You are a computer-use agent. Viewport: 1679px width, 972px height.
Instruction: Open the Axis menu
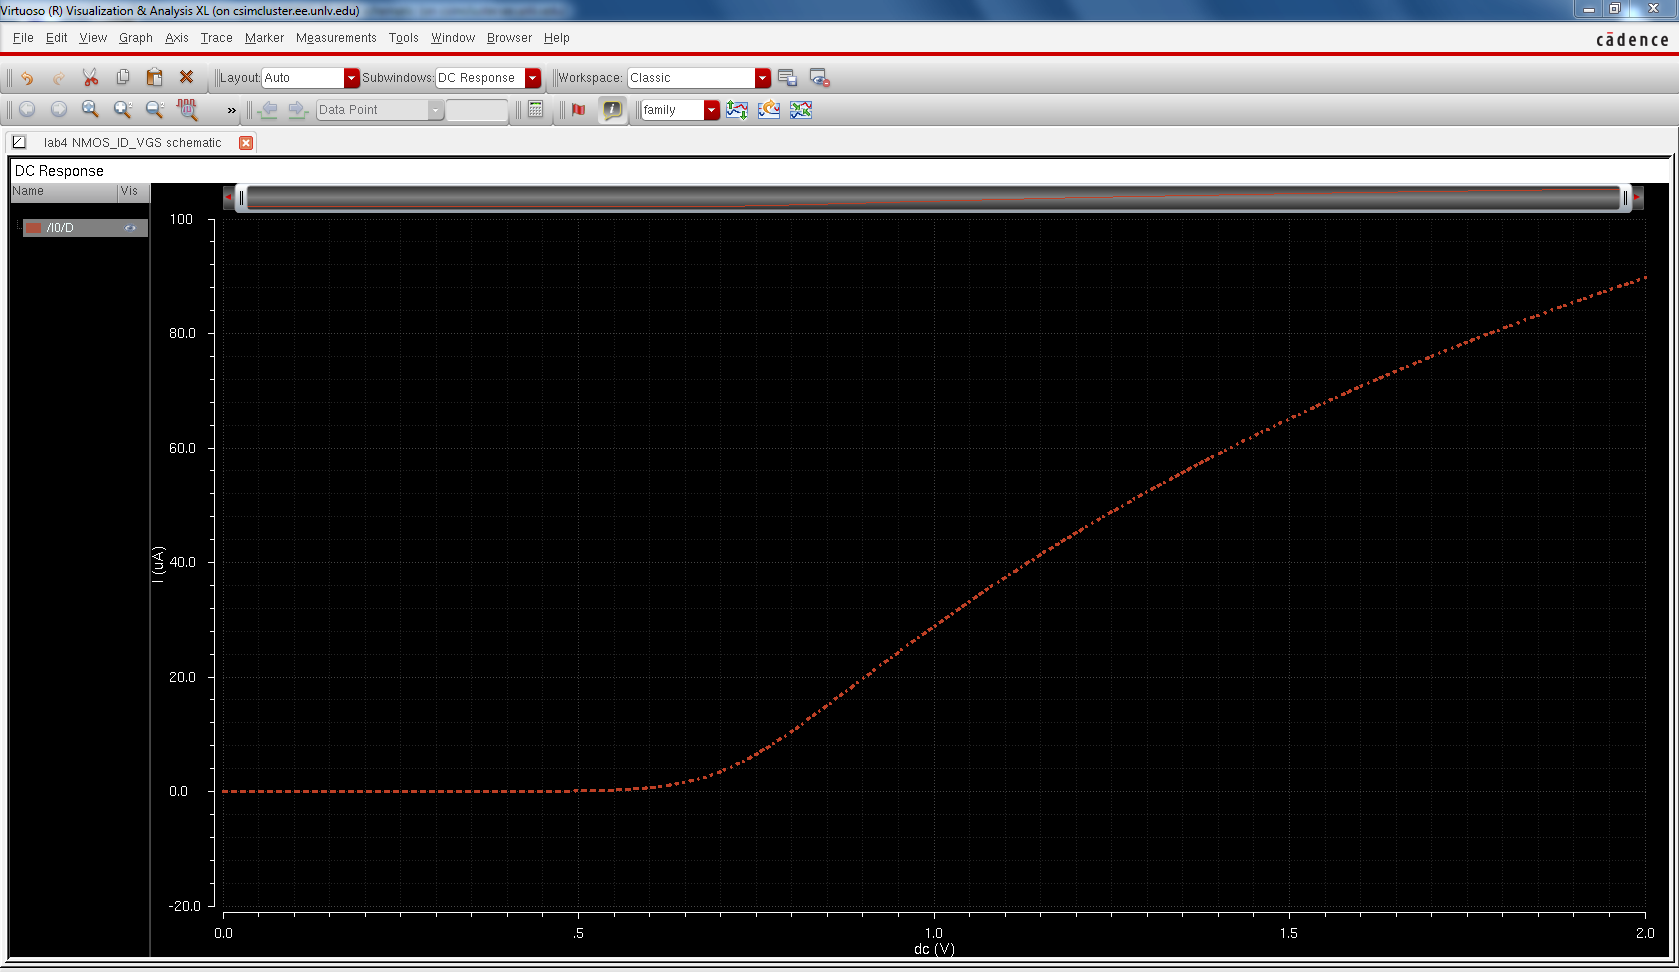(177, 38)
